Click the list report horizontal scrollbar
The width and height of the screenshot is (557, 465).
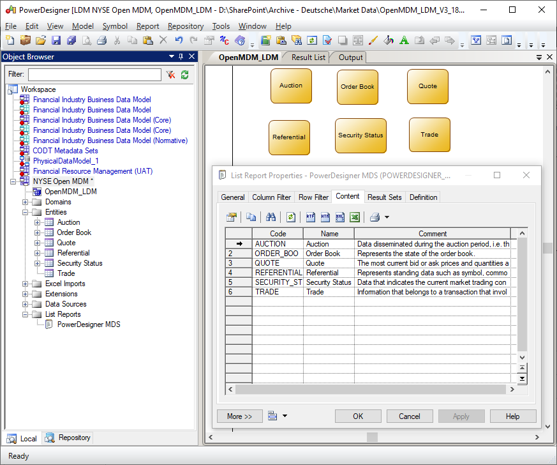371,389
